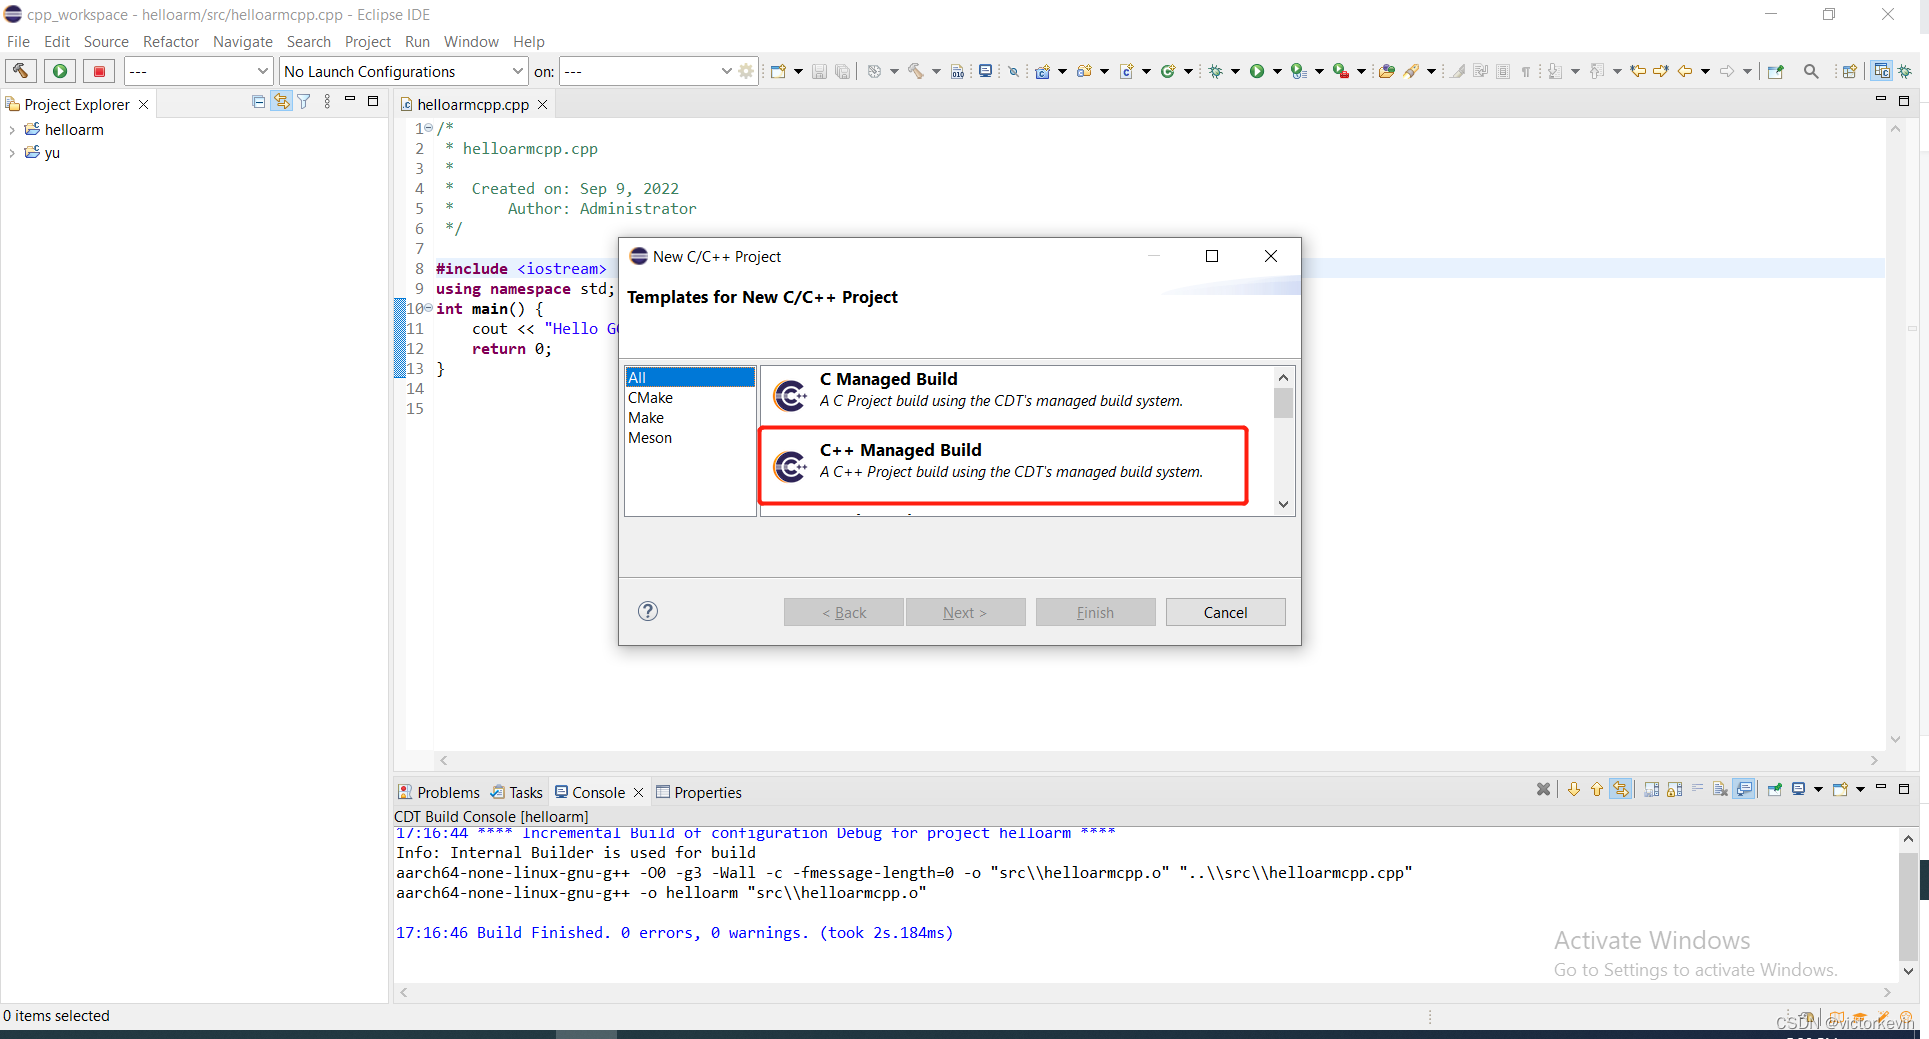The height and width of the screenshot is (1039, 1929).
Task: Expand the helloarm project node
Action: click(11, 129)
